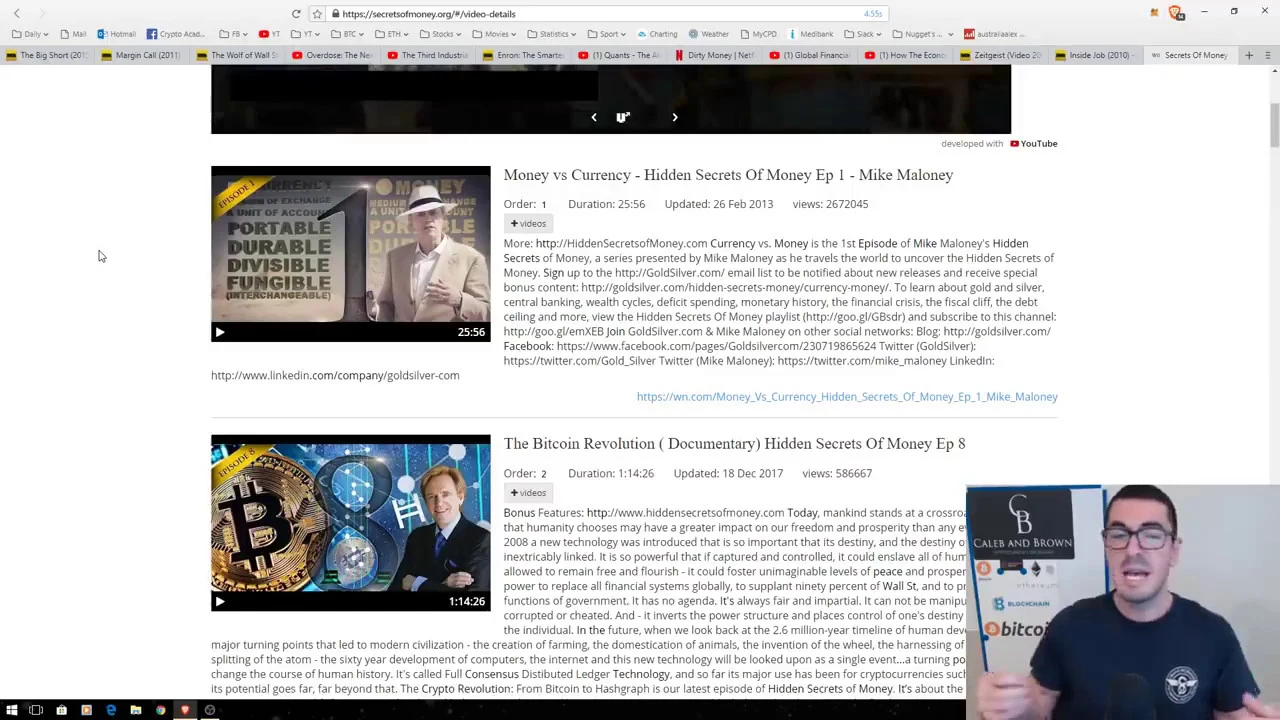Expand videos under Money vs Currency
The width and height of the screenshot is (1280, 720).
[528, 224]
